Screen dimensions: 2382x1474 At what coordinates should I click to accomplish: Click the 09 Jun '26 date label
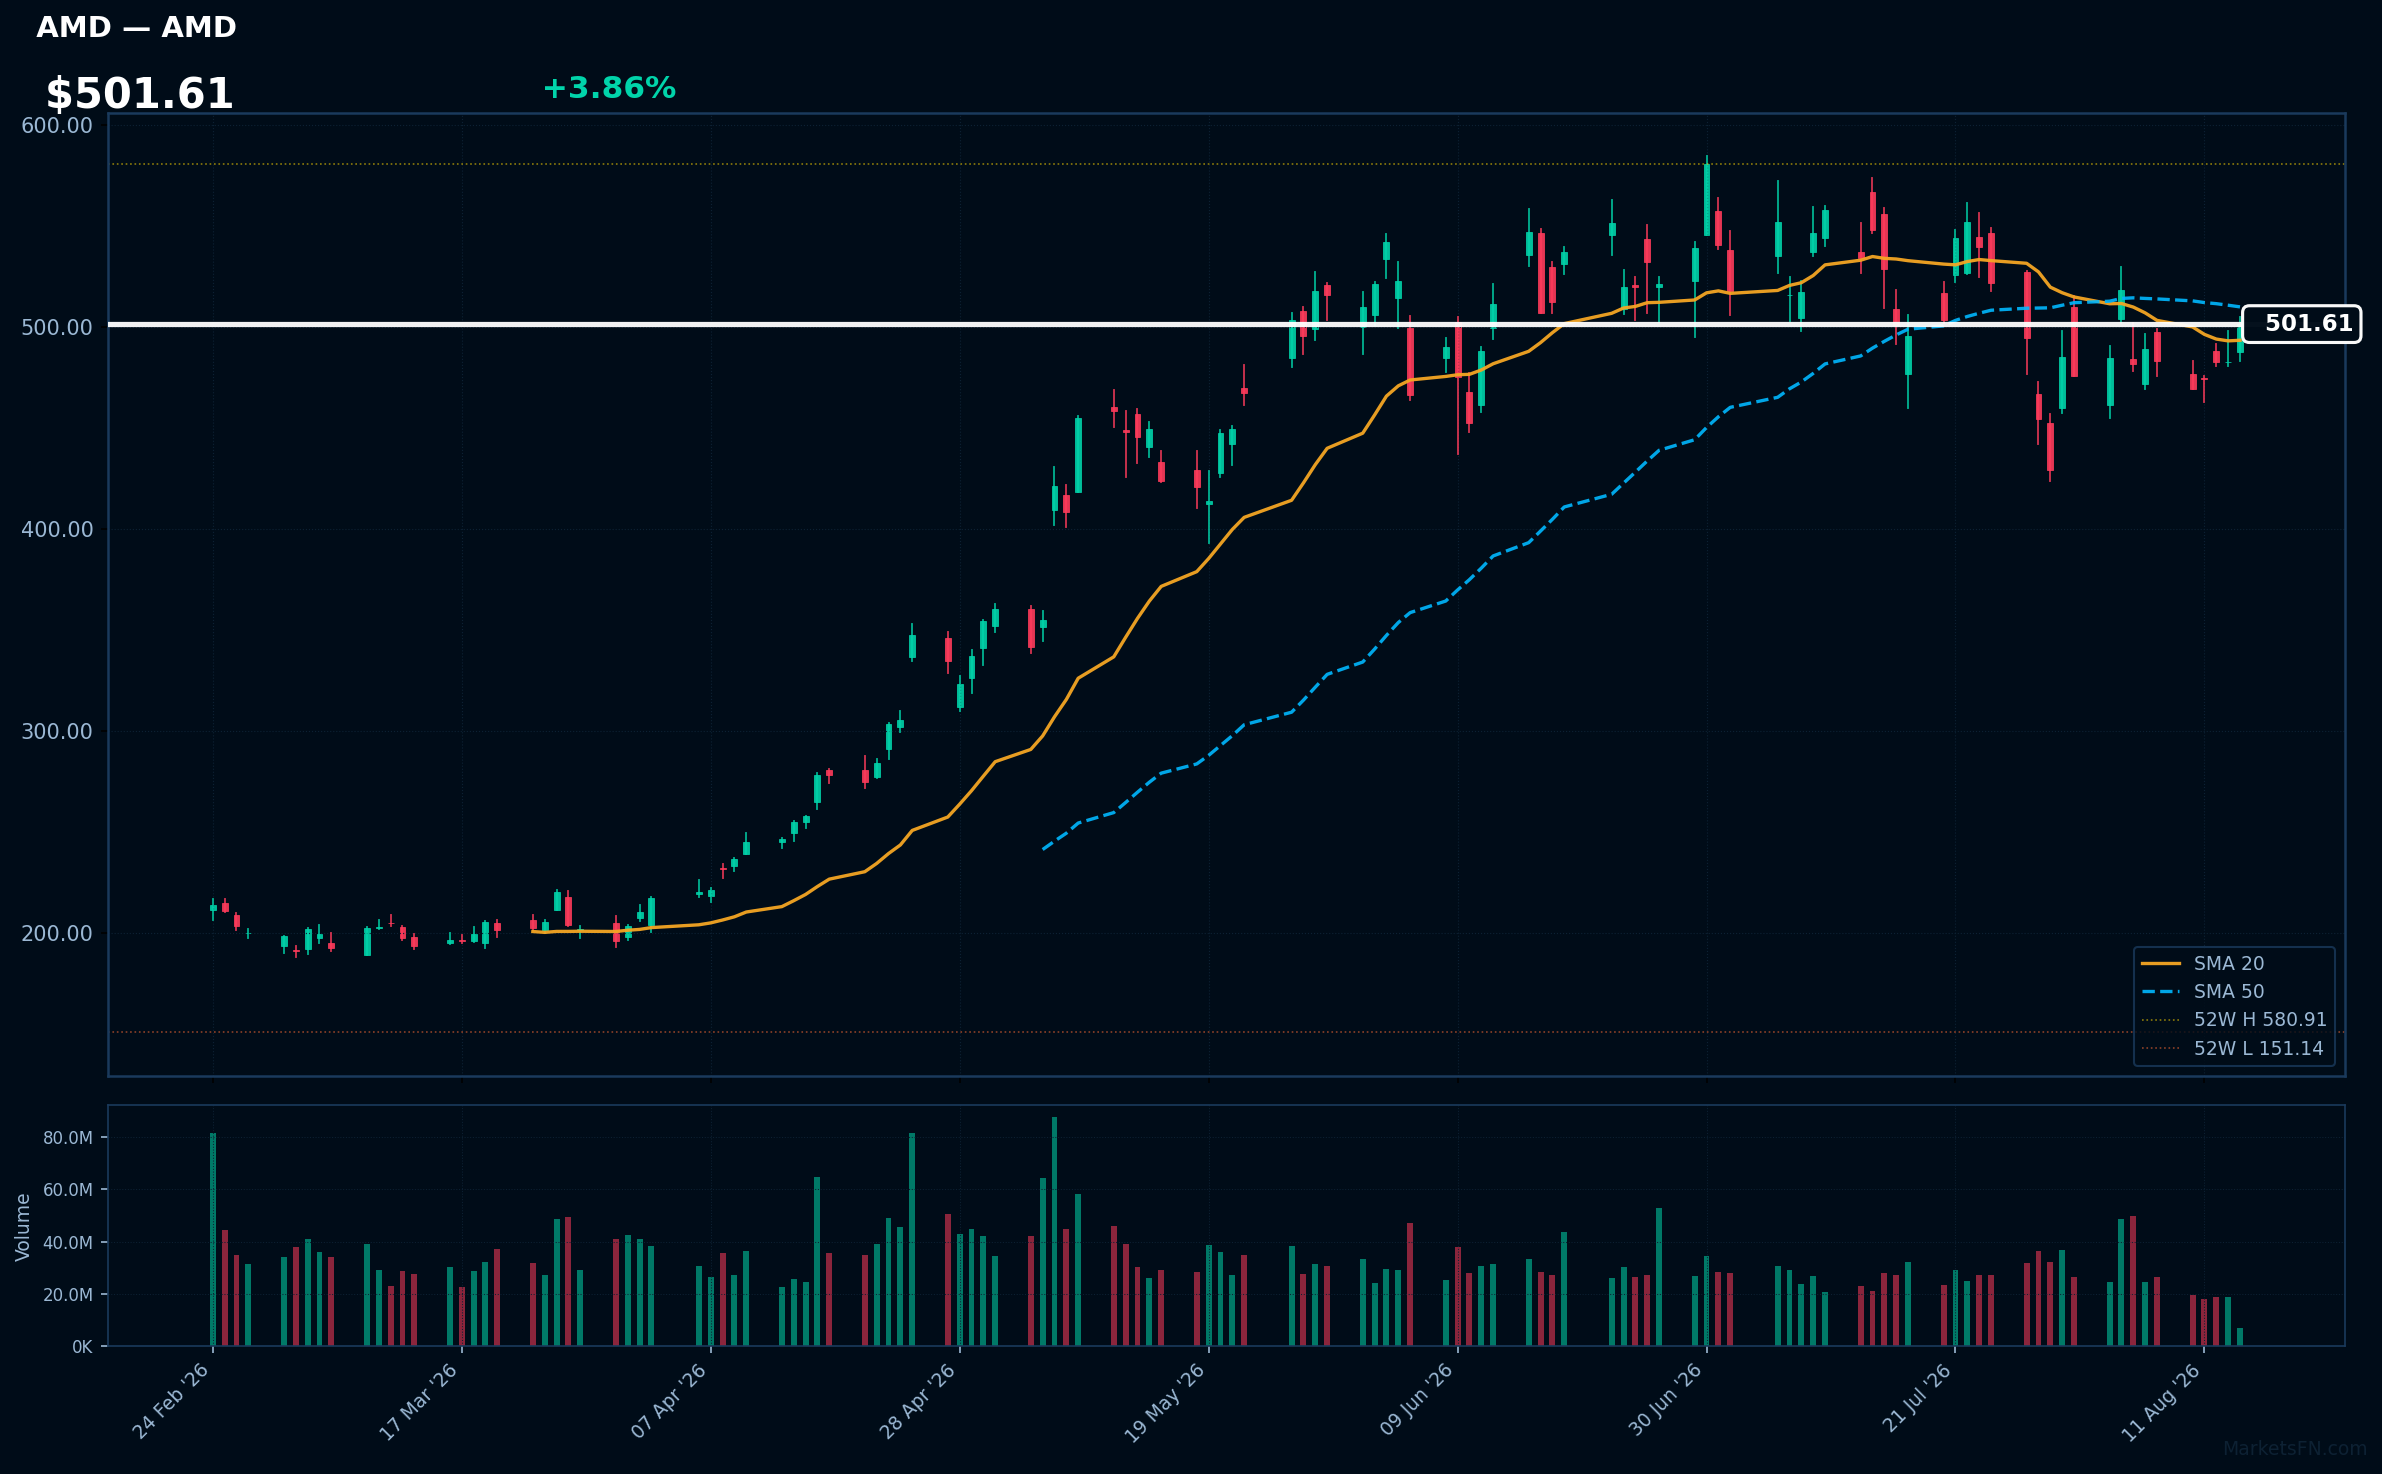coord(1415,1401)
